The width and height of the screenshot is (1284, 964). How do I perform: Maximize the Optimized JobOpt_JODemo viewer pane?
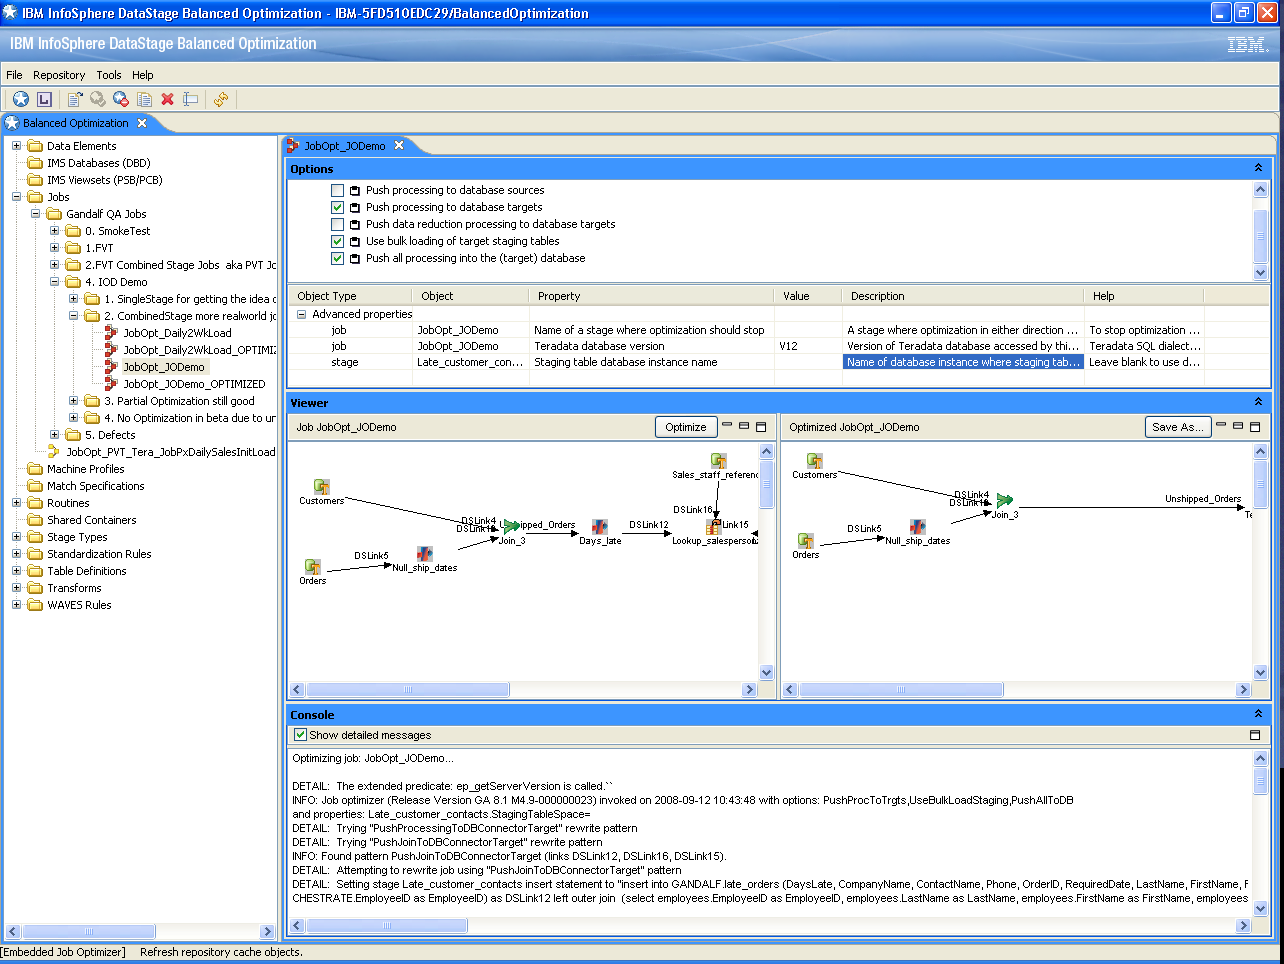tap(1255, 426)
